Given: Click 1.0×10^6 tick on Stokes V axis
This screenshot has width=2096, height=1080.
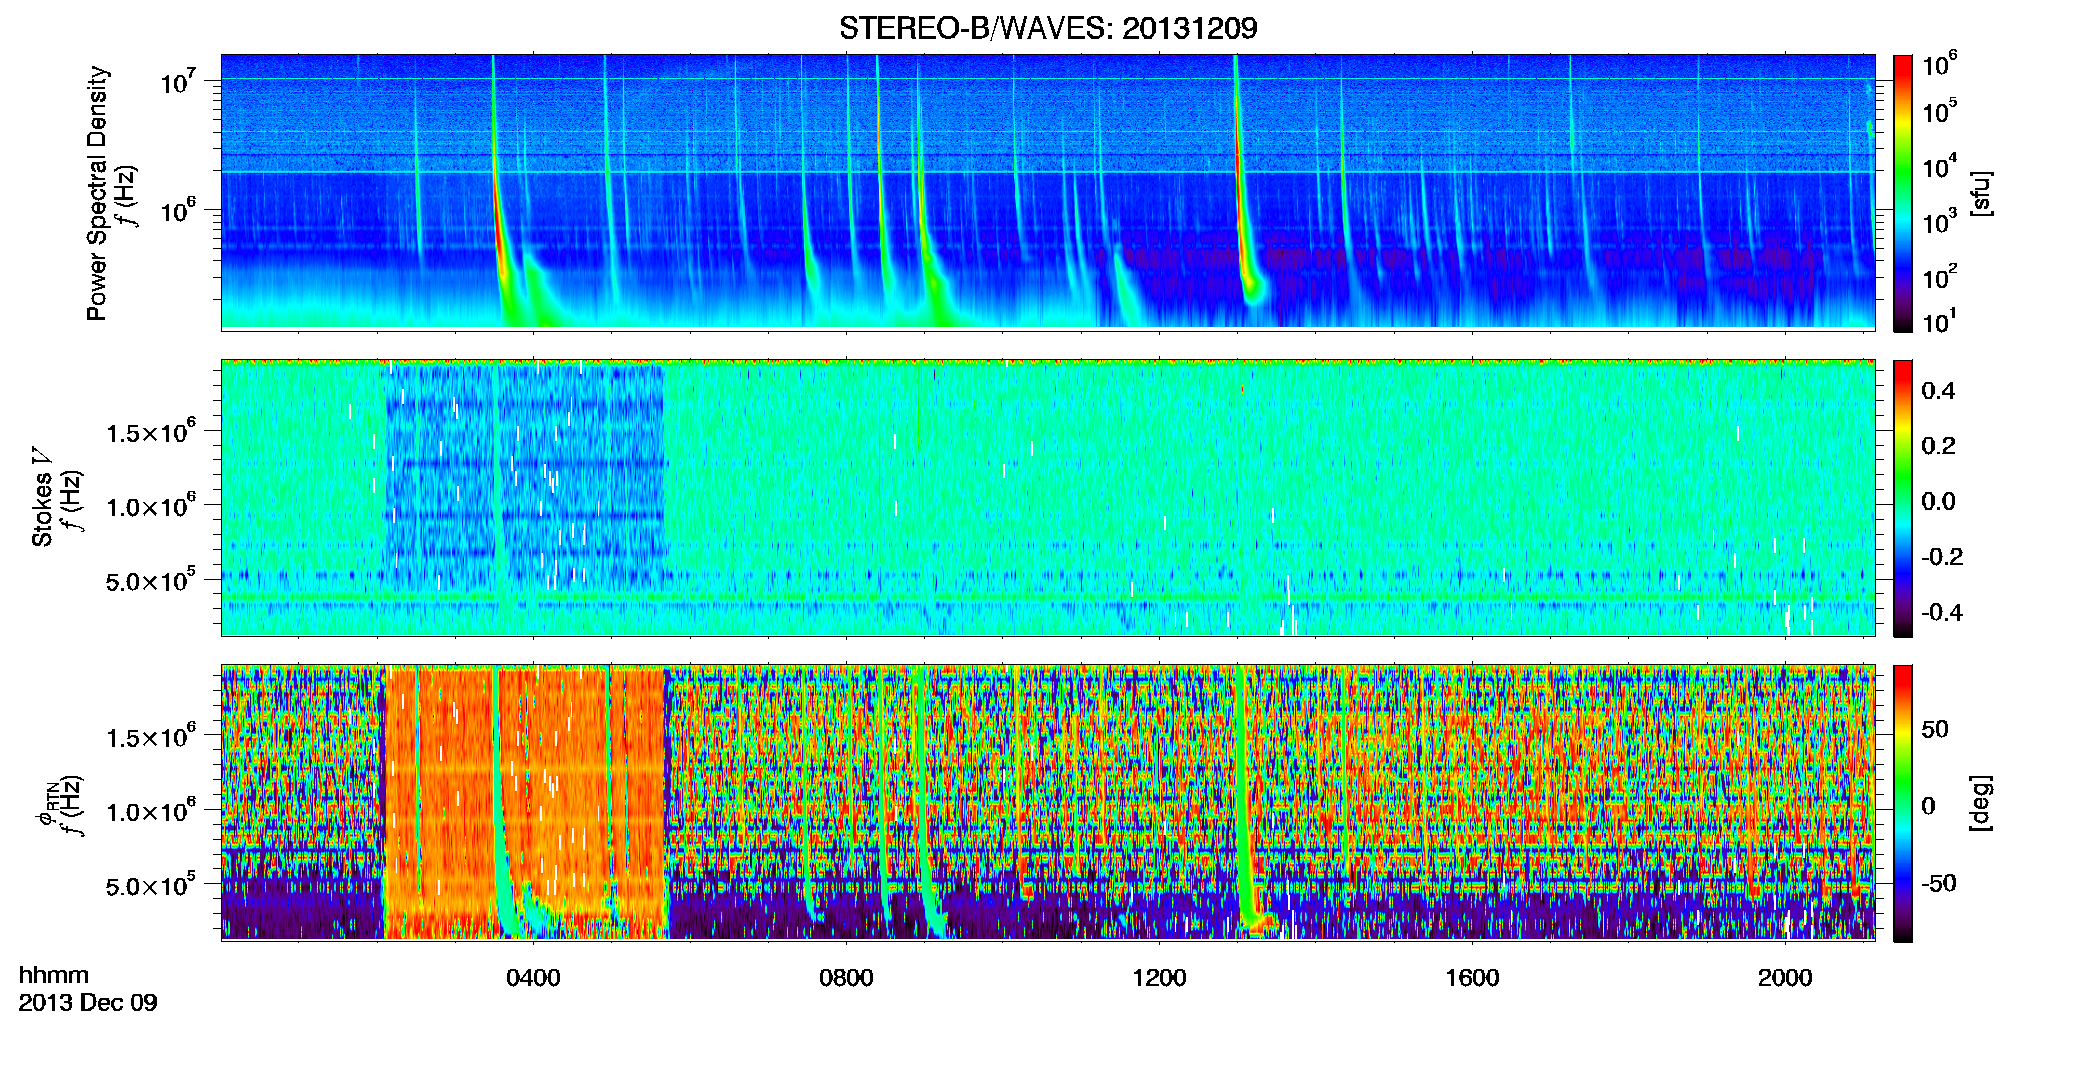Looking at the screenshot, I should (151, 505).
